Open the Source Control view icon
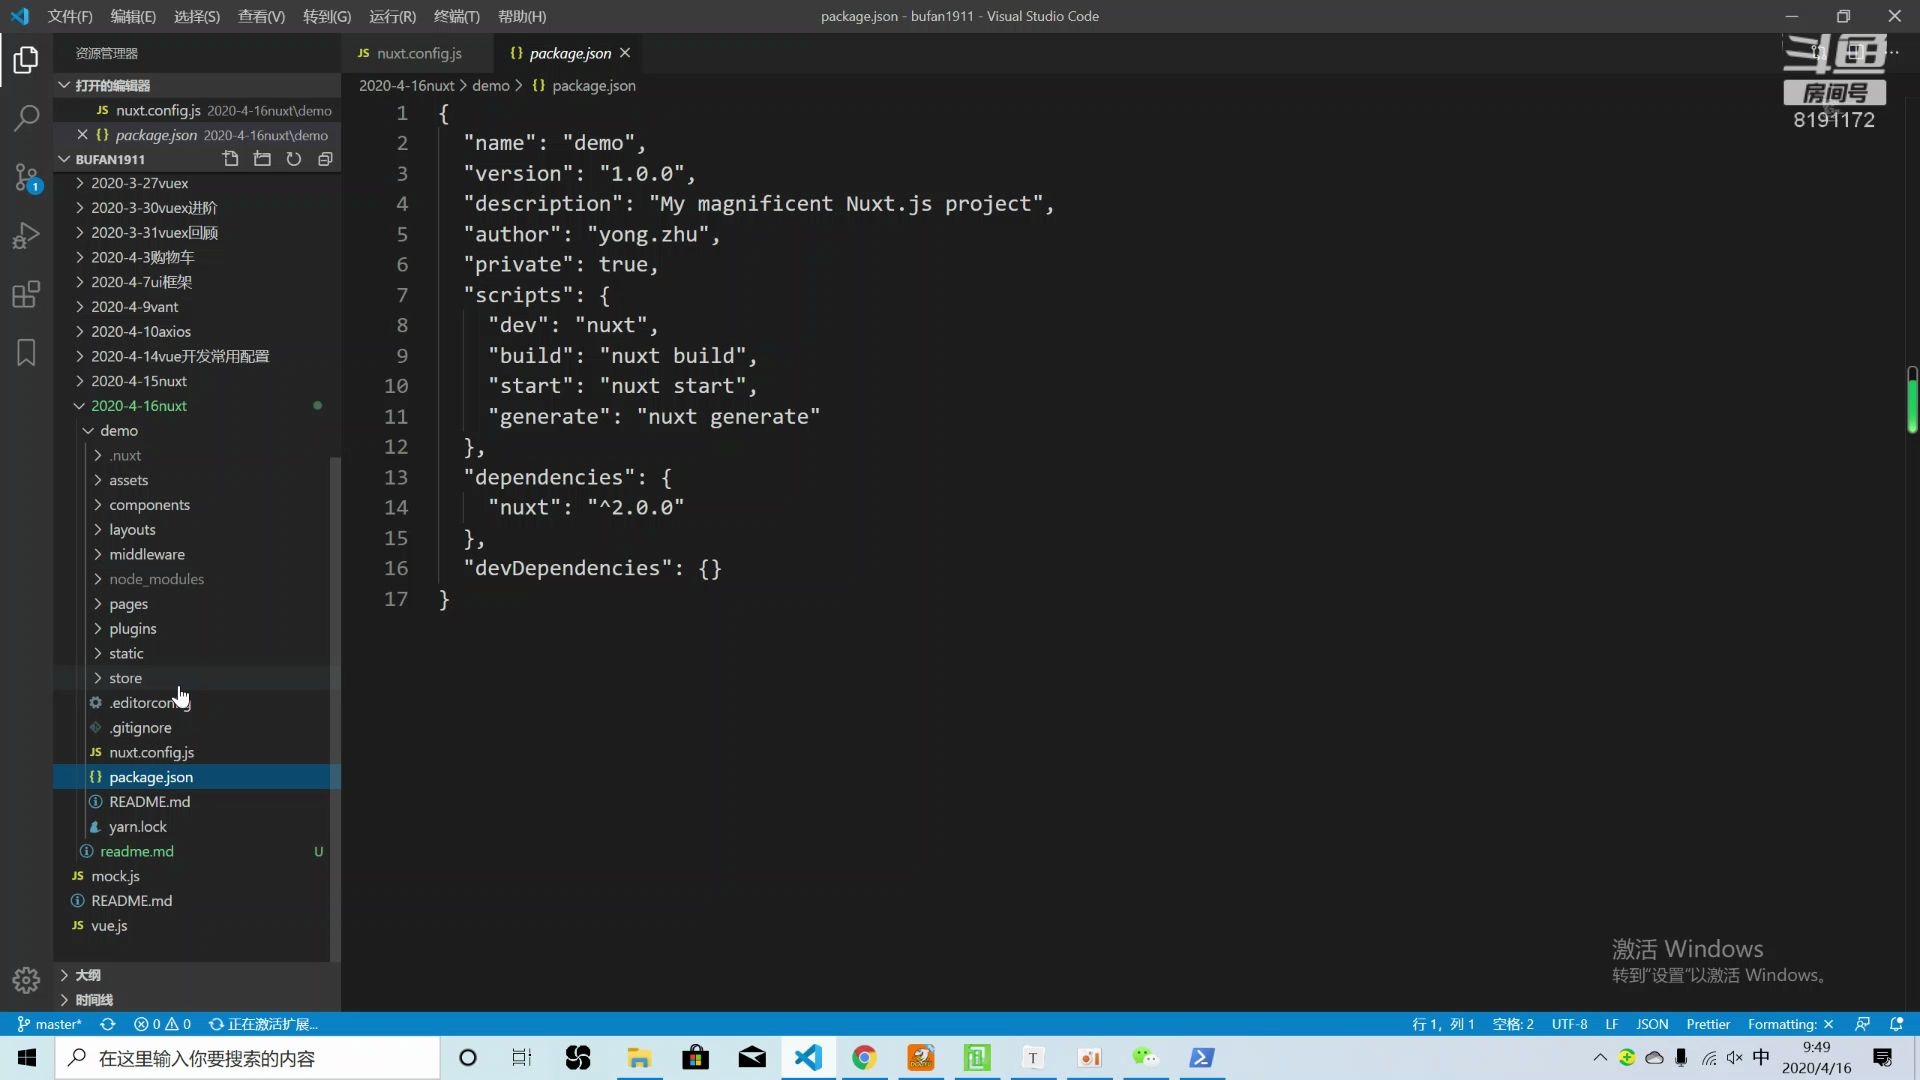Screen dimensions: 1920x1080 click(x=26, y=177)
